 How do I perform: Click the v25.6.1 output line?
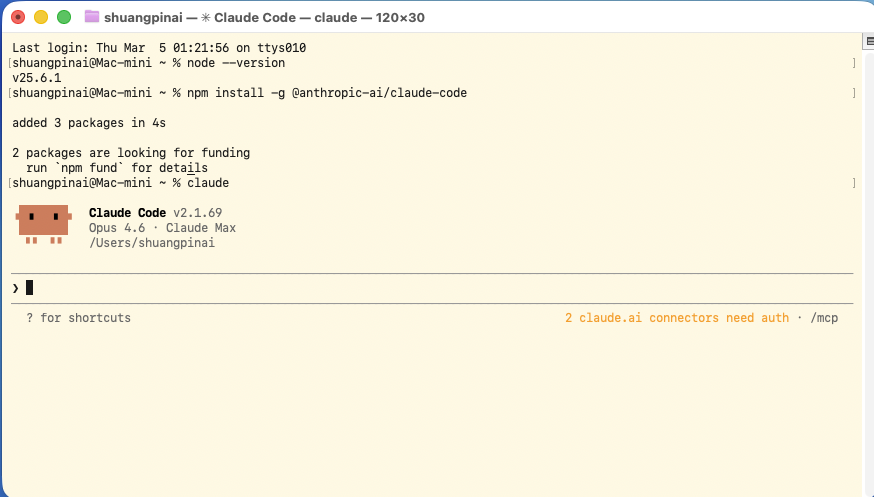pos(37,78)
